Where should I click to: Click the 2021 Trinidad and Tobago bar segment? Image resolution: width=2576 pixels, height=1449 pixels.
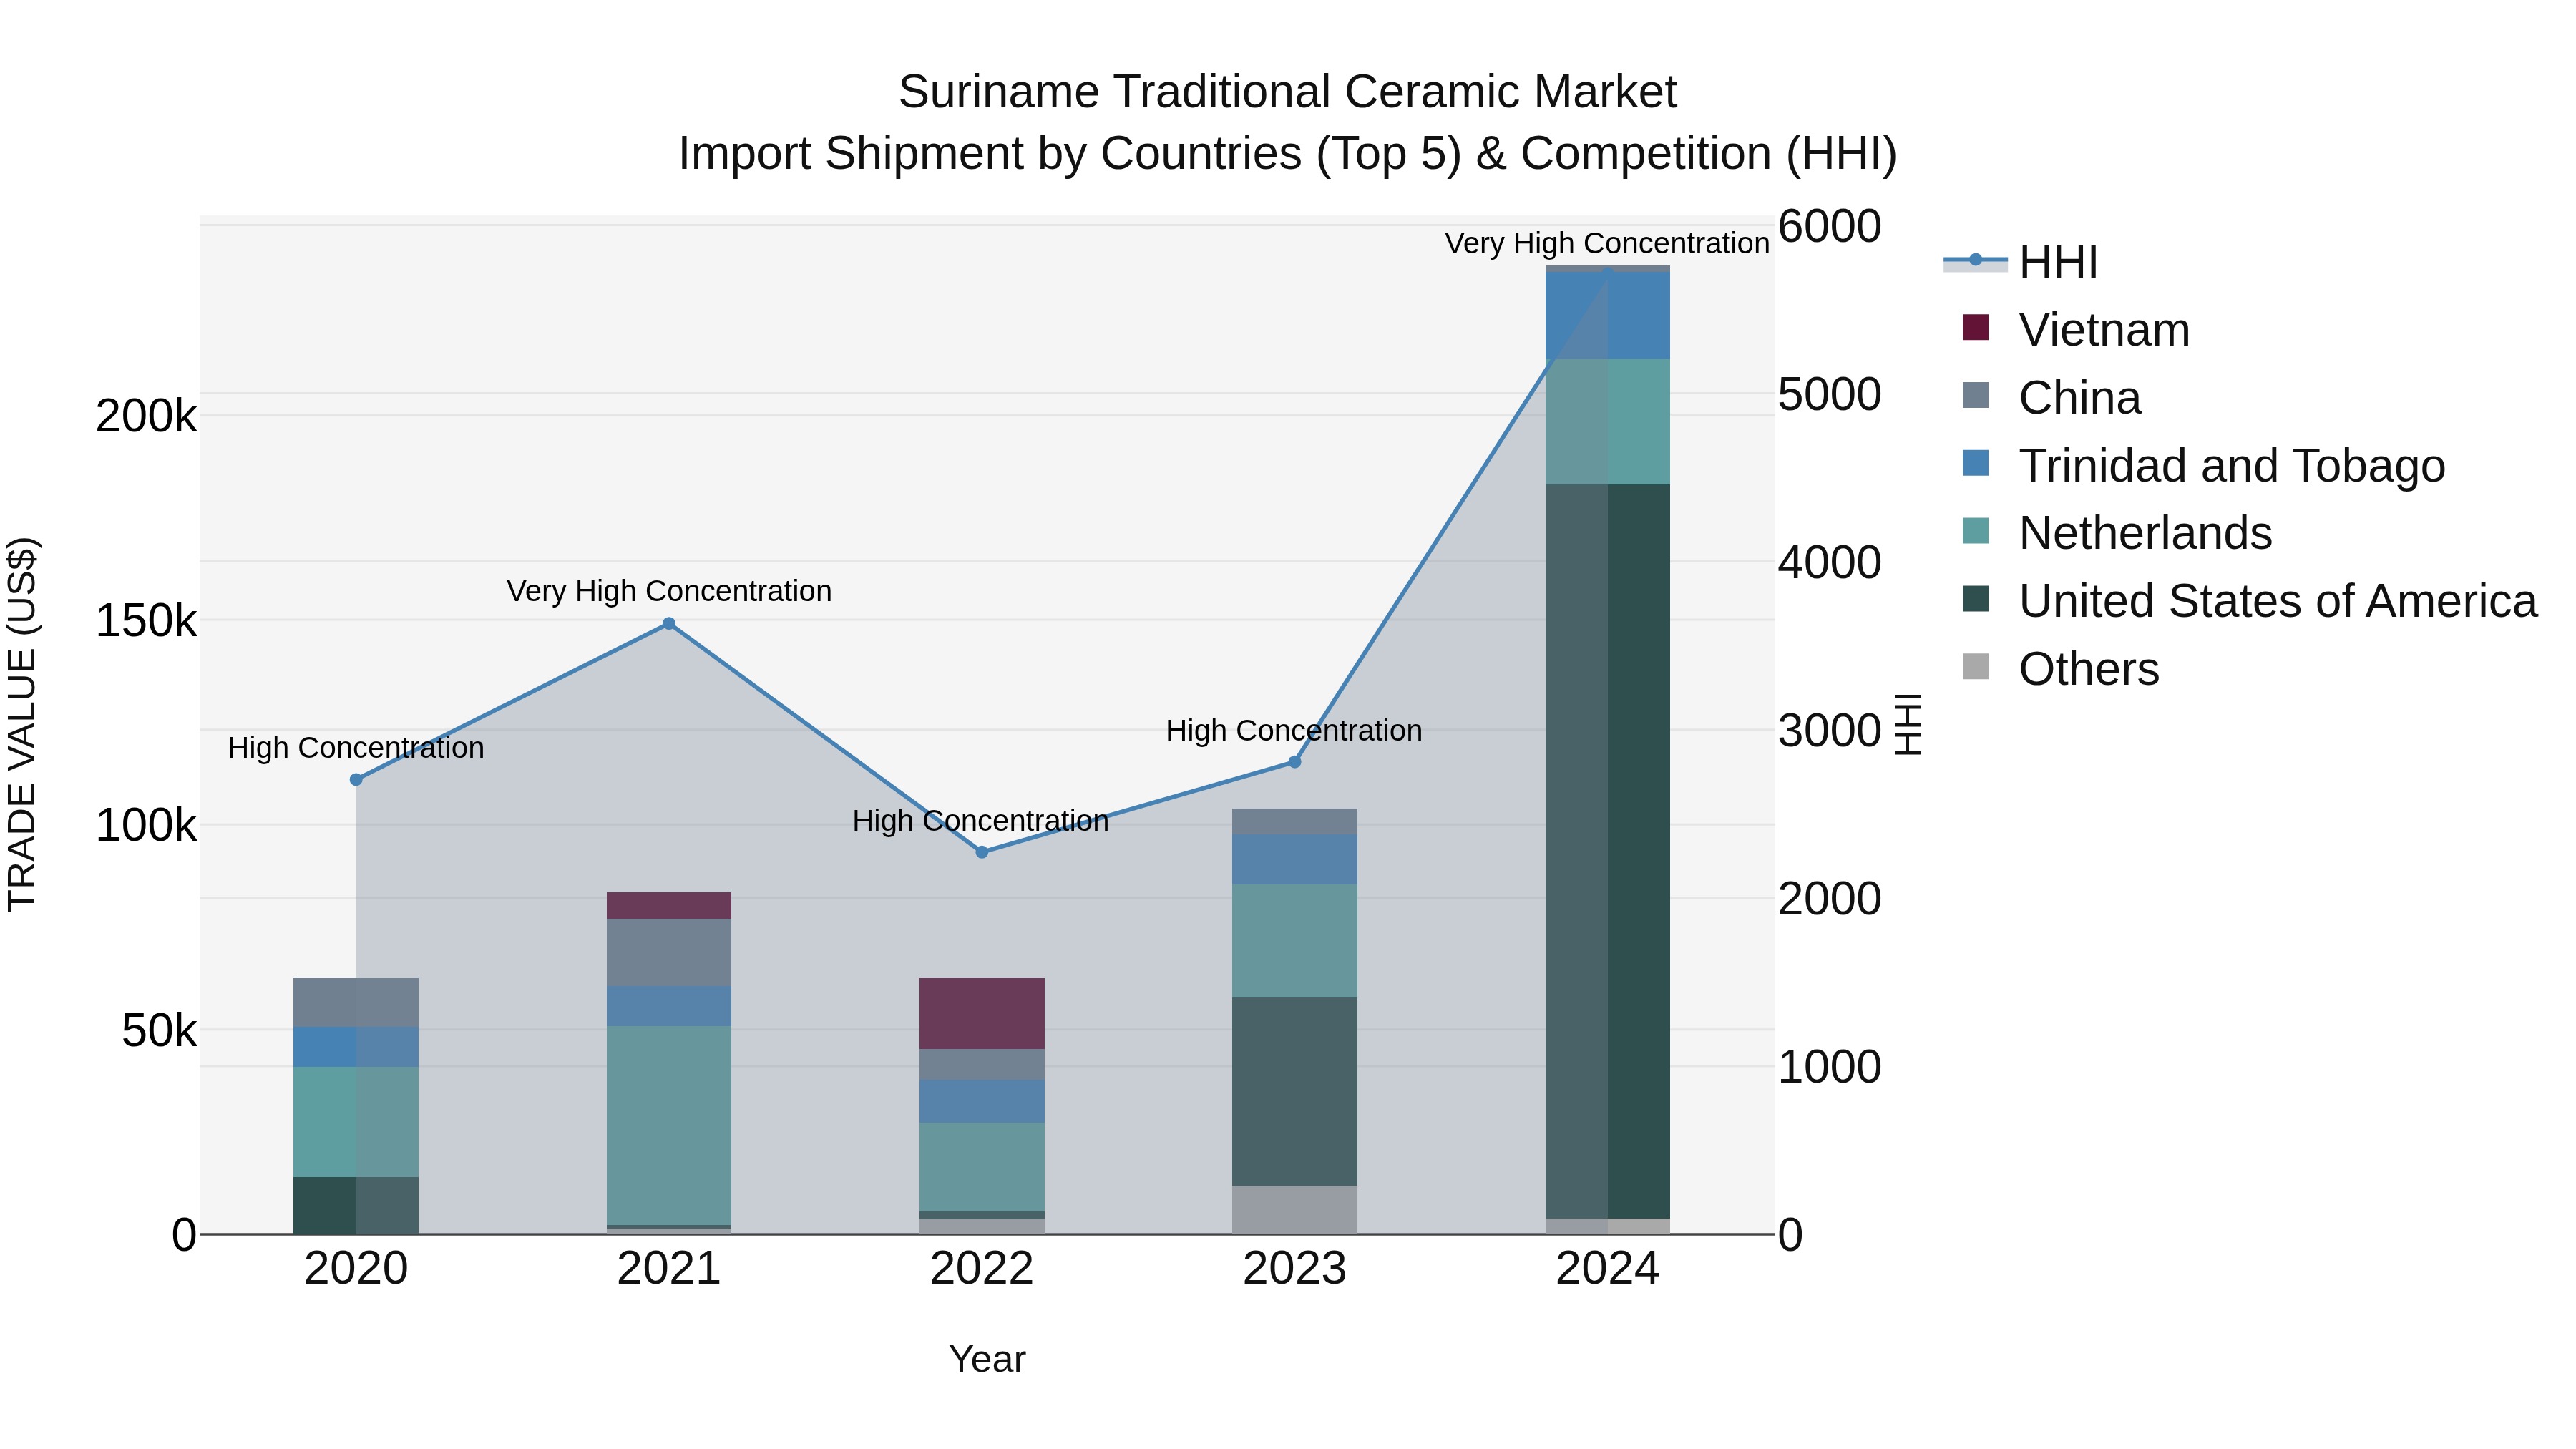click(x=669, y=1007)
